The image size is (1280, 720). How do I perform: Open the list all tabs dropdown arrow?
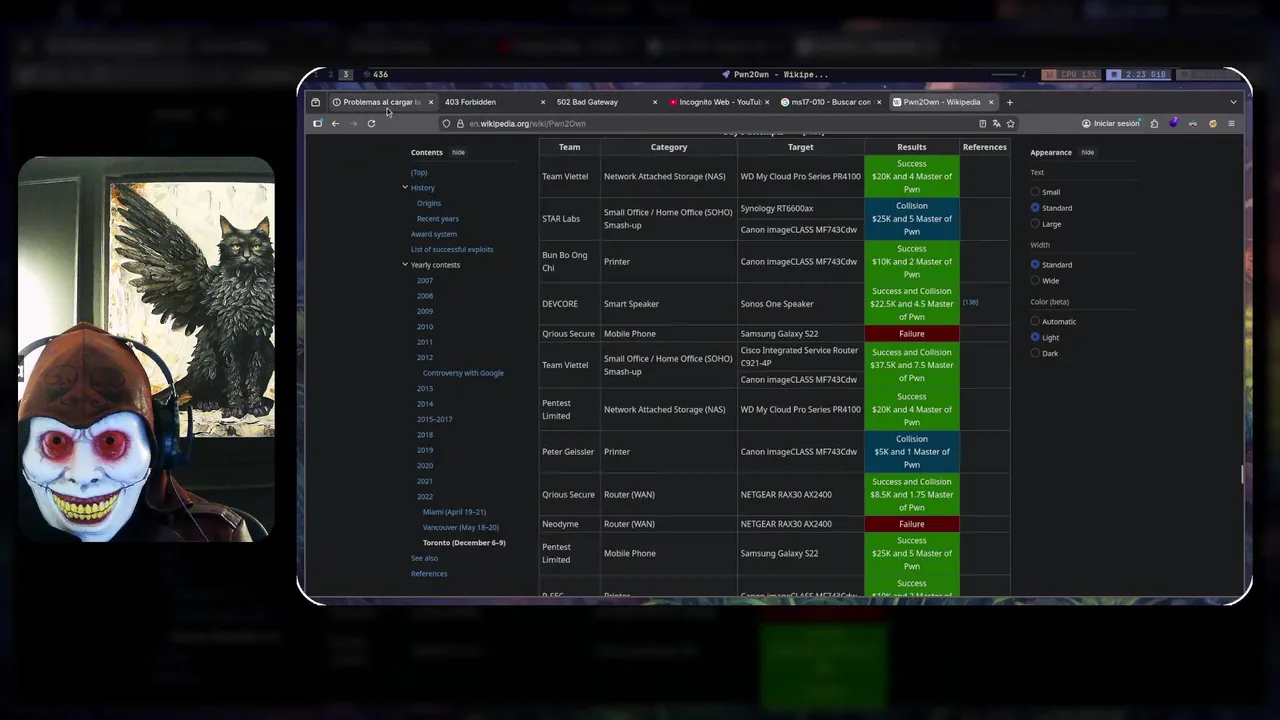tap(1233, 102)
